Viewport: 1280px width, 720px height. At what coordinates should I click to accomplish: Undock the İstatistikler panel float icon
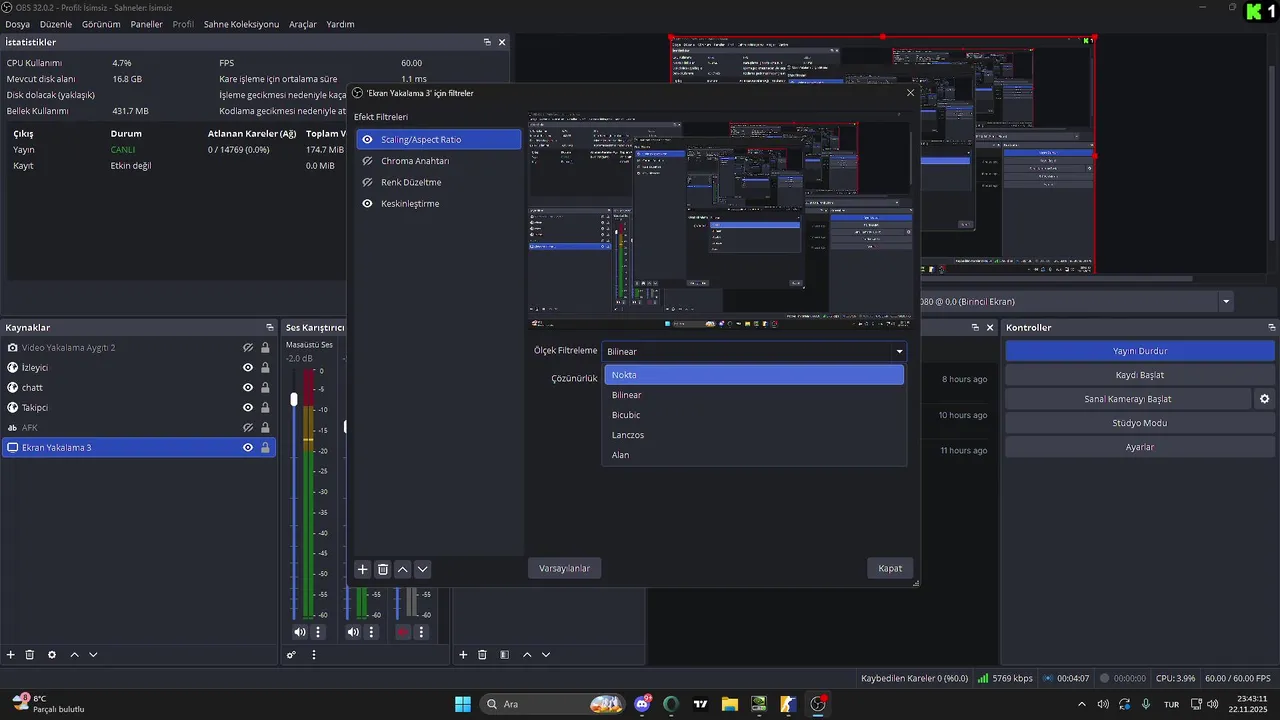(487, 42)
